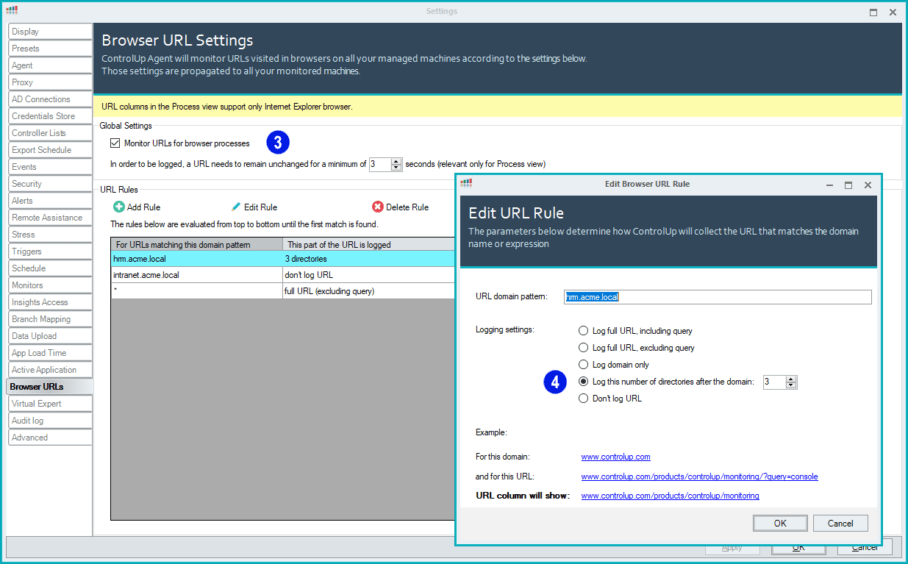Open the Display settings tab
Screen dimensions: 908x564
tap(50, 32)
